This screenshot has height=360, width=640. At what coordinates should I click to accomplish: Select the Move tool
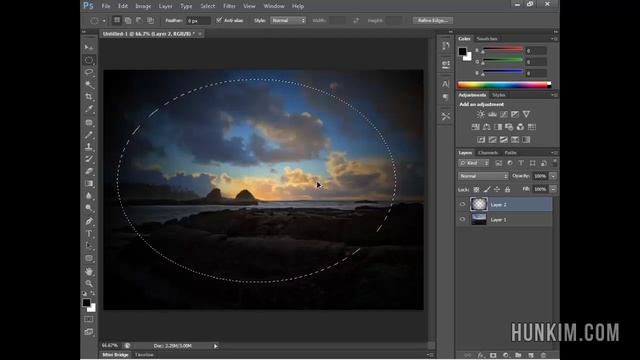pyautogui.click(x=89, y=47)
